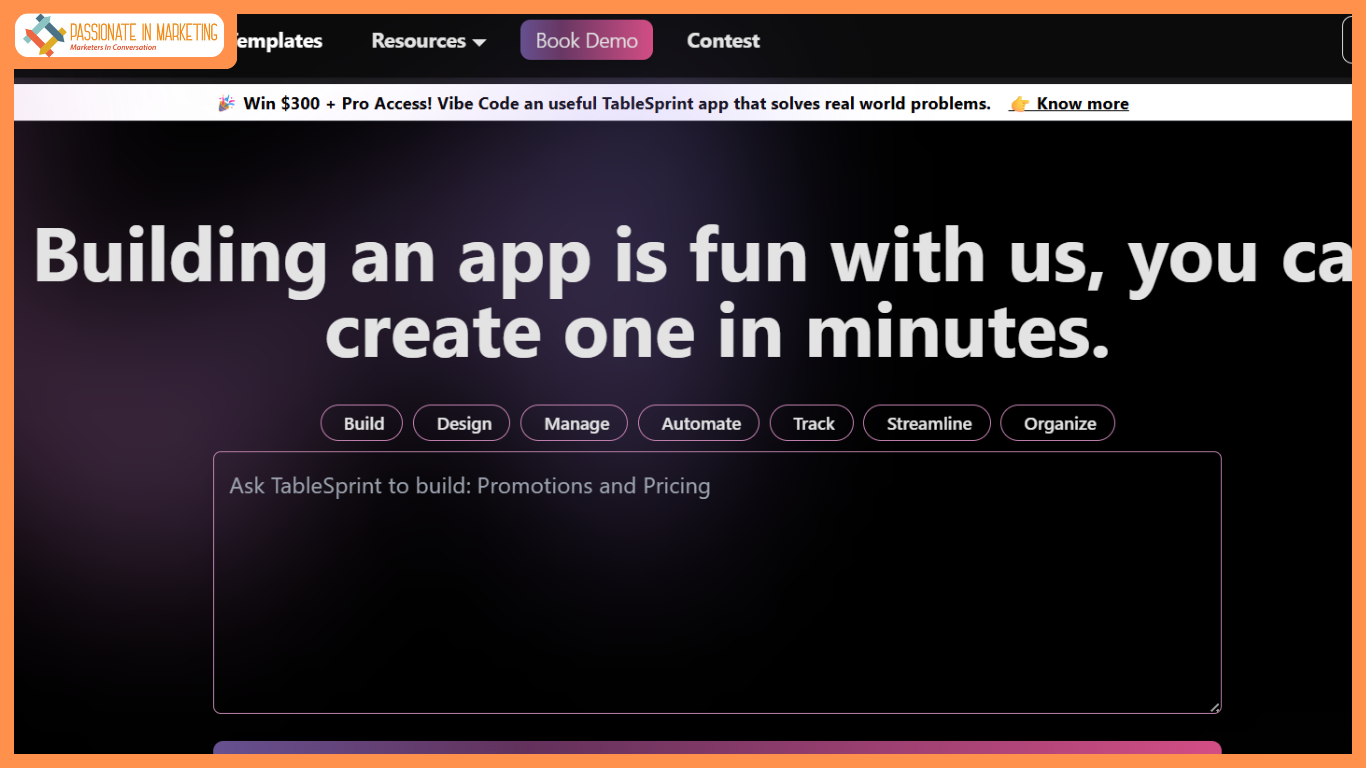Image resolution: width=1366 pixels, height=768 pixels.
Task: Follow the Know more link
Action: pos(1082,104)
